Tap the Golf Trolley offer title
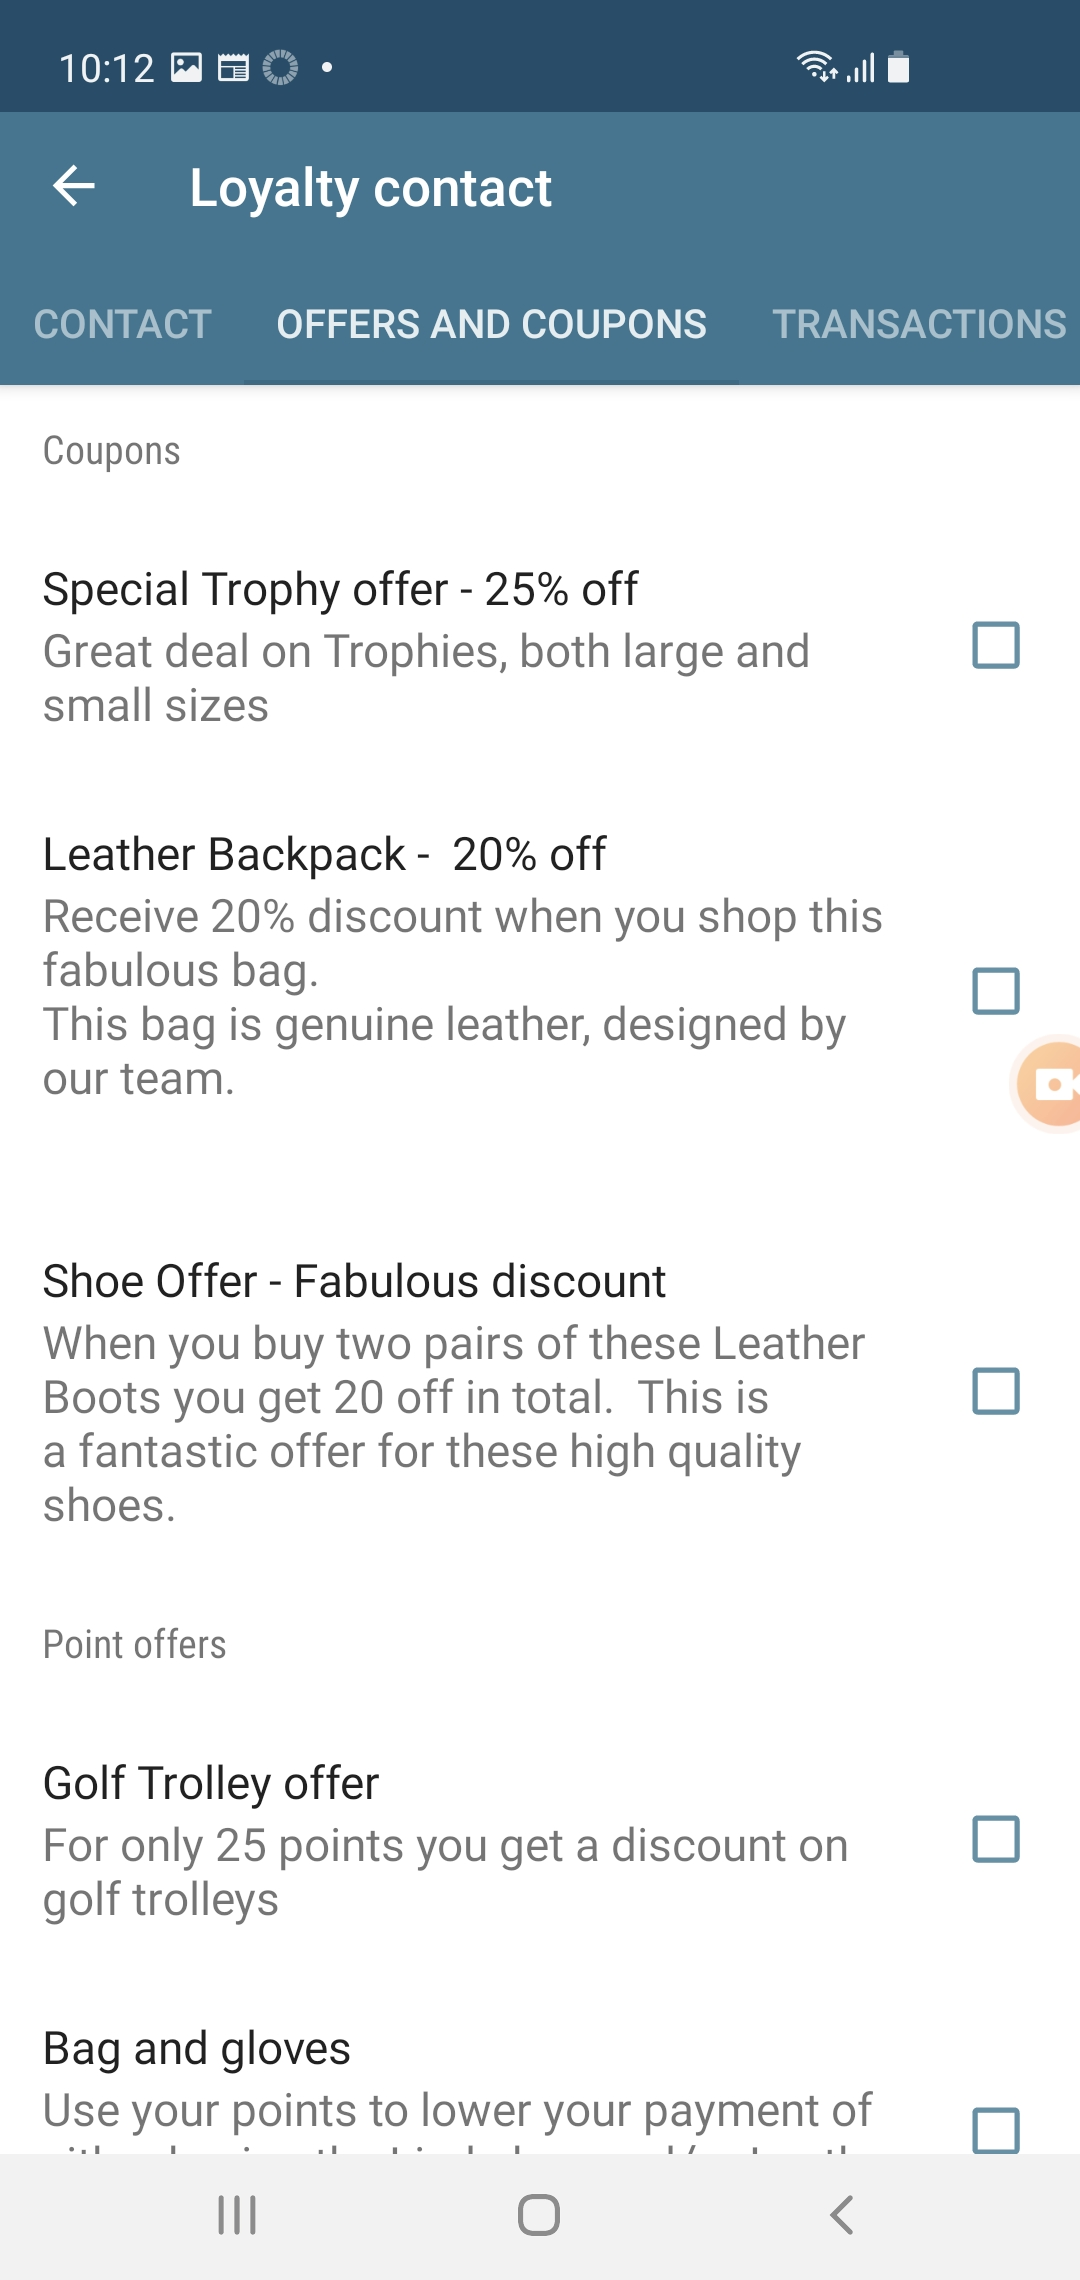 211,1783
